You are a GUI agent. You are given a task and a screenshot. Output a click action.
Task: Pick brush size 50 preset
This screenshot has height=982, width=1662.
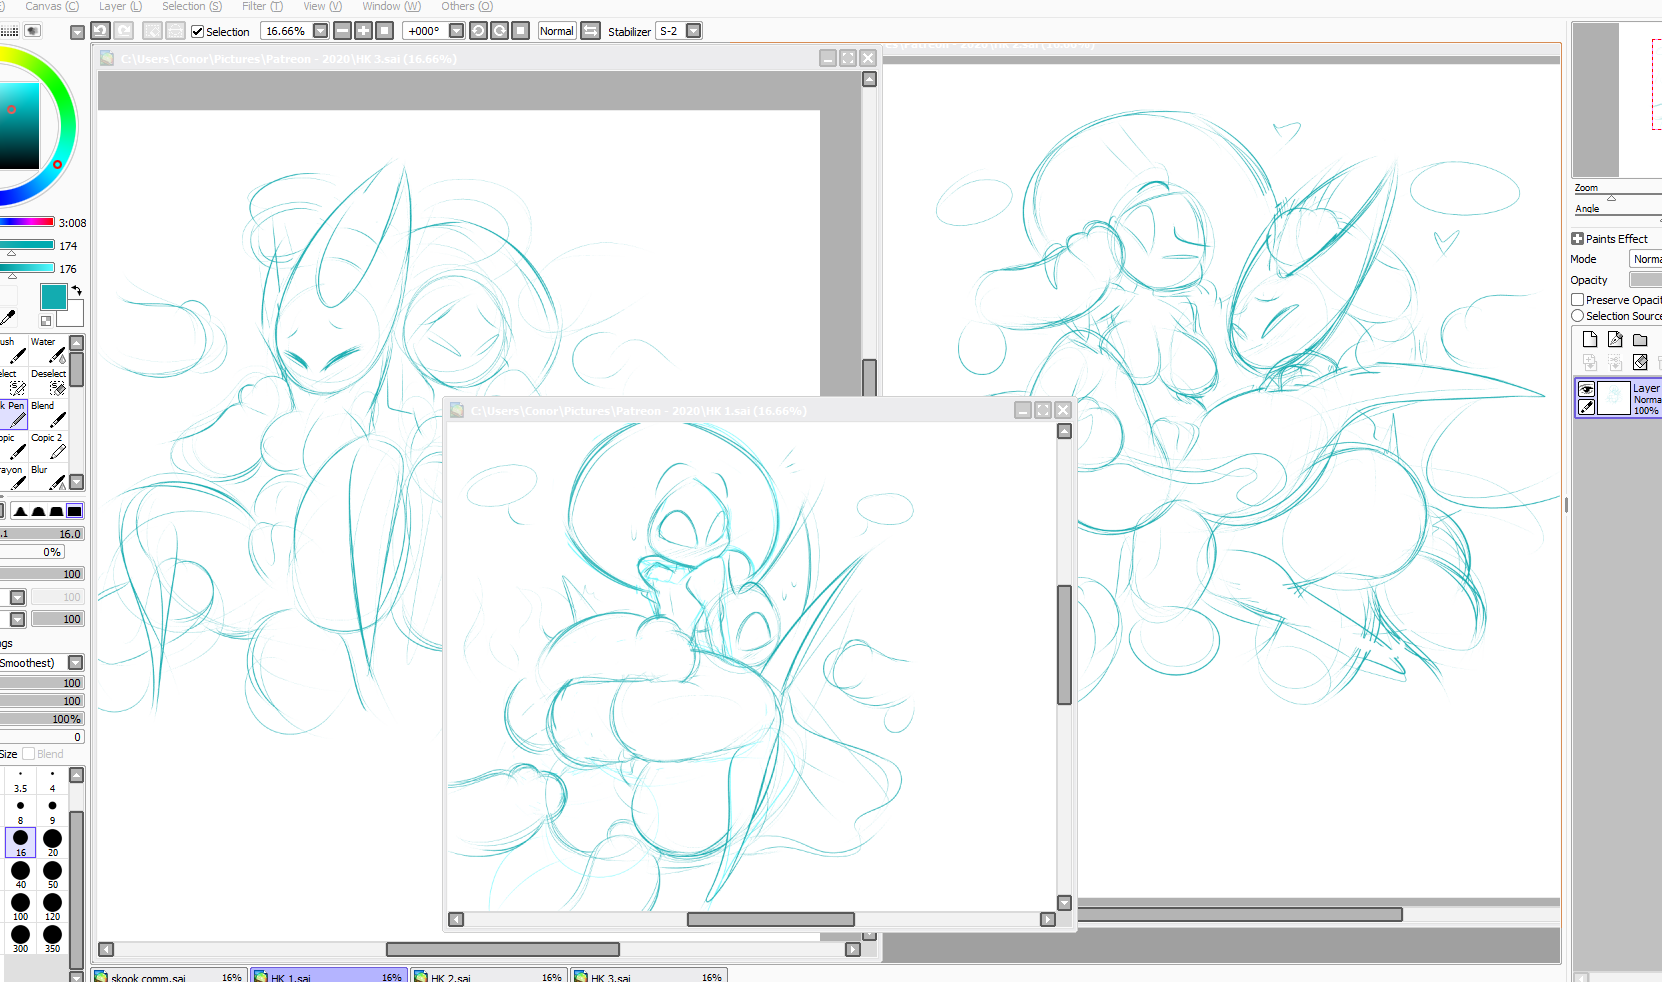point(53,874)
